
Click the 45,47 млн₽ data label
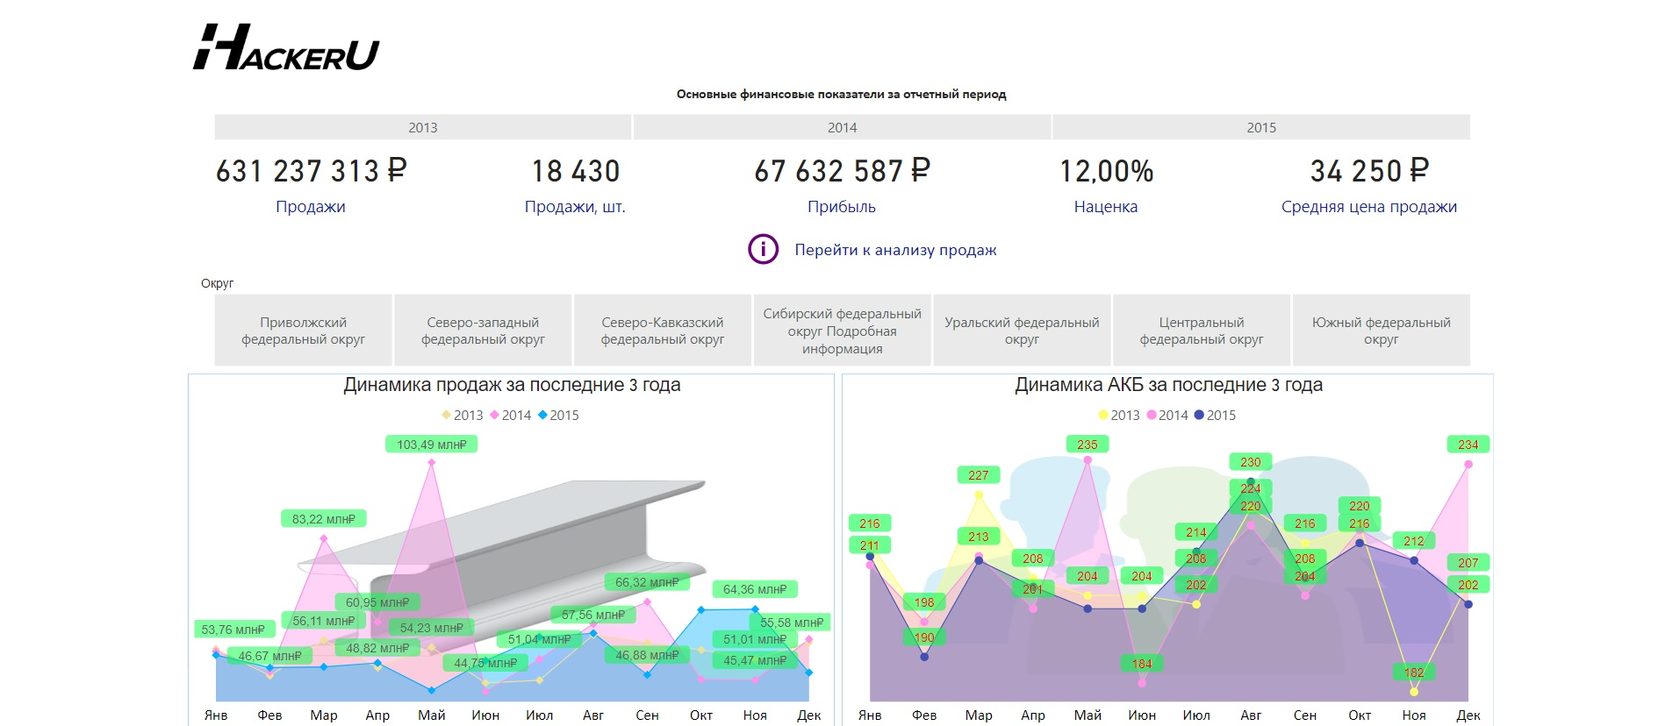pyautogui.click(x=755, y=660)
